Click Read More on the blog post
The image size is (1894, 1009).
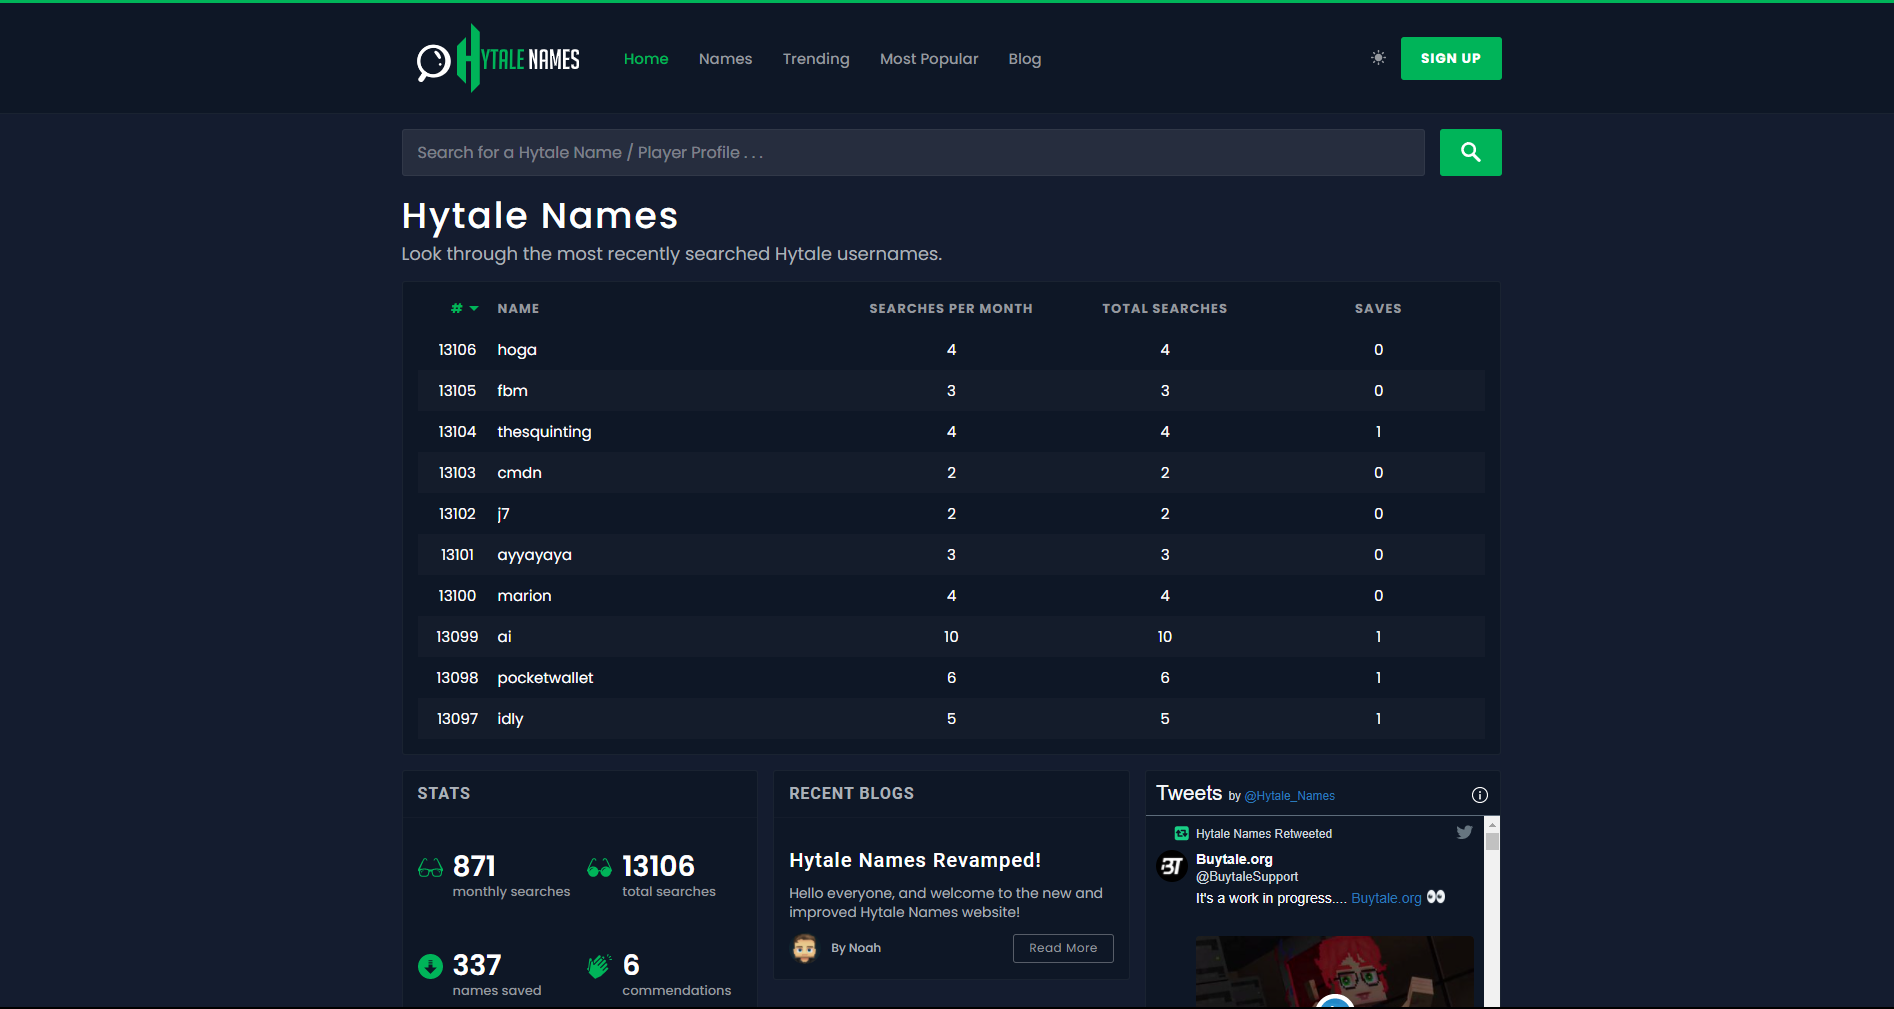click(1063, 948)
